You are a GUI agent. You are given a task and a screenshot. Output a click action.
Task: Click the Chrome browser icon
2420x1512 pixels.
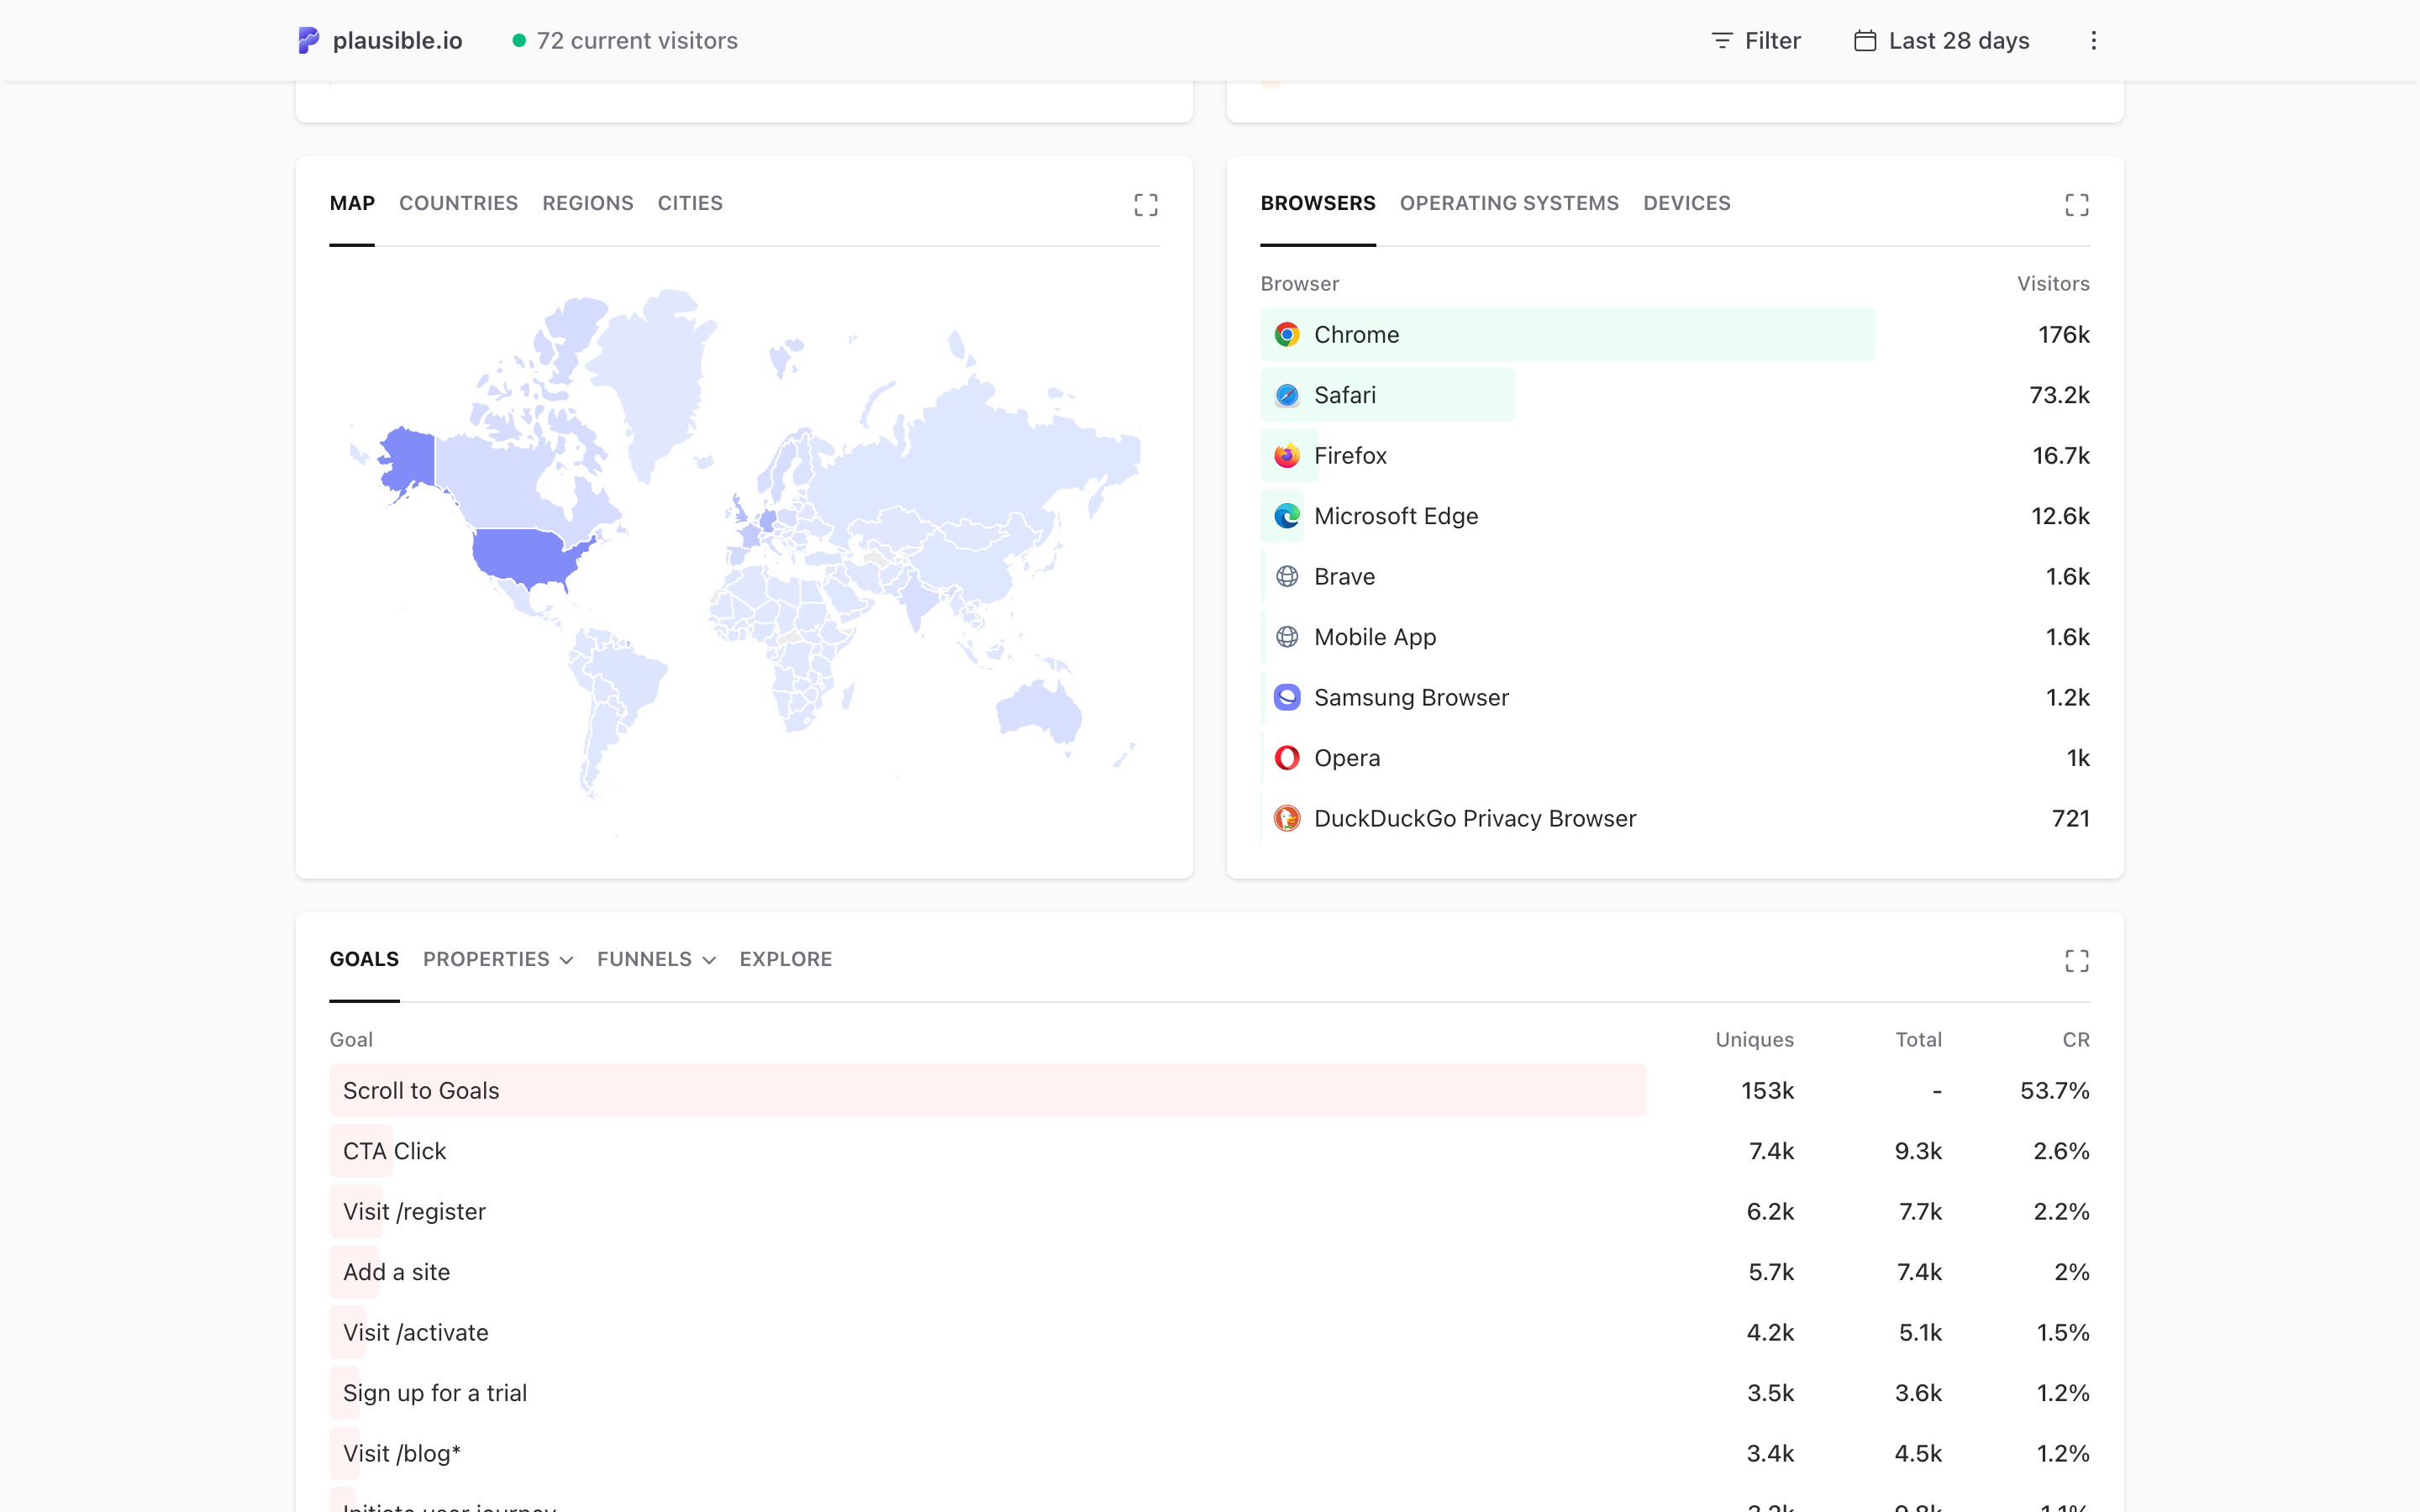(x=1287, y=334)
